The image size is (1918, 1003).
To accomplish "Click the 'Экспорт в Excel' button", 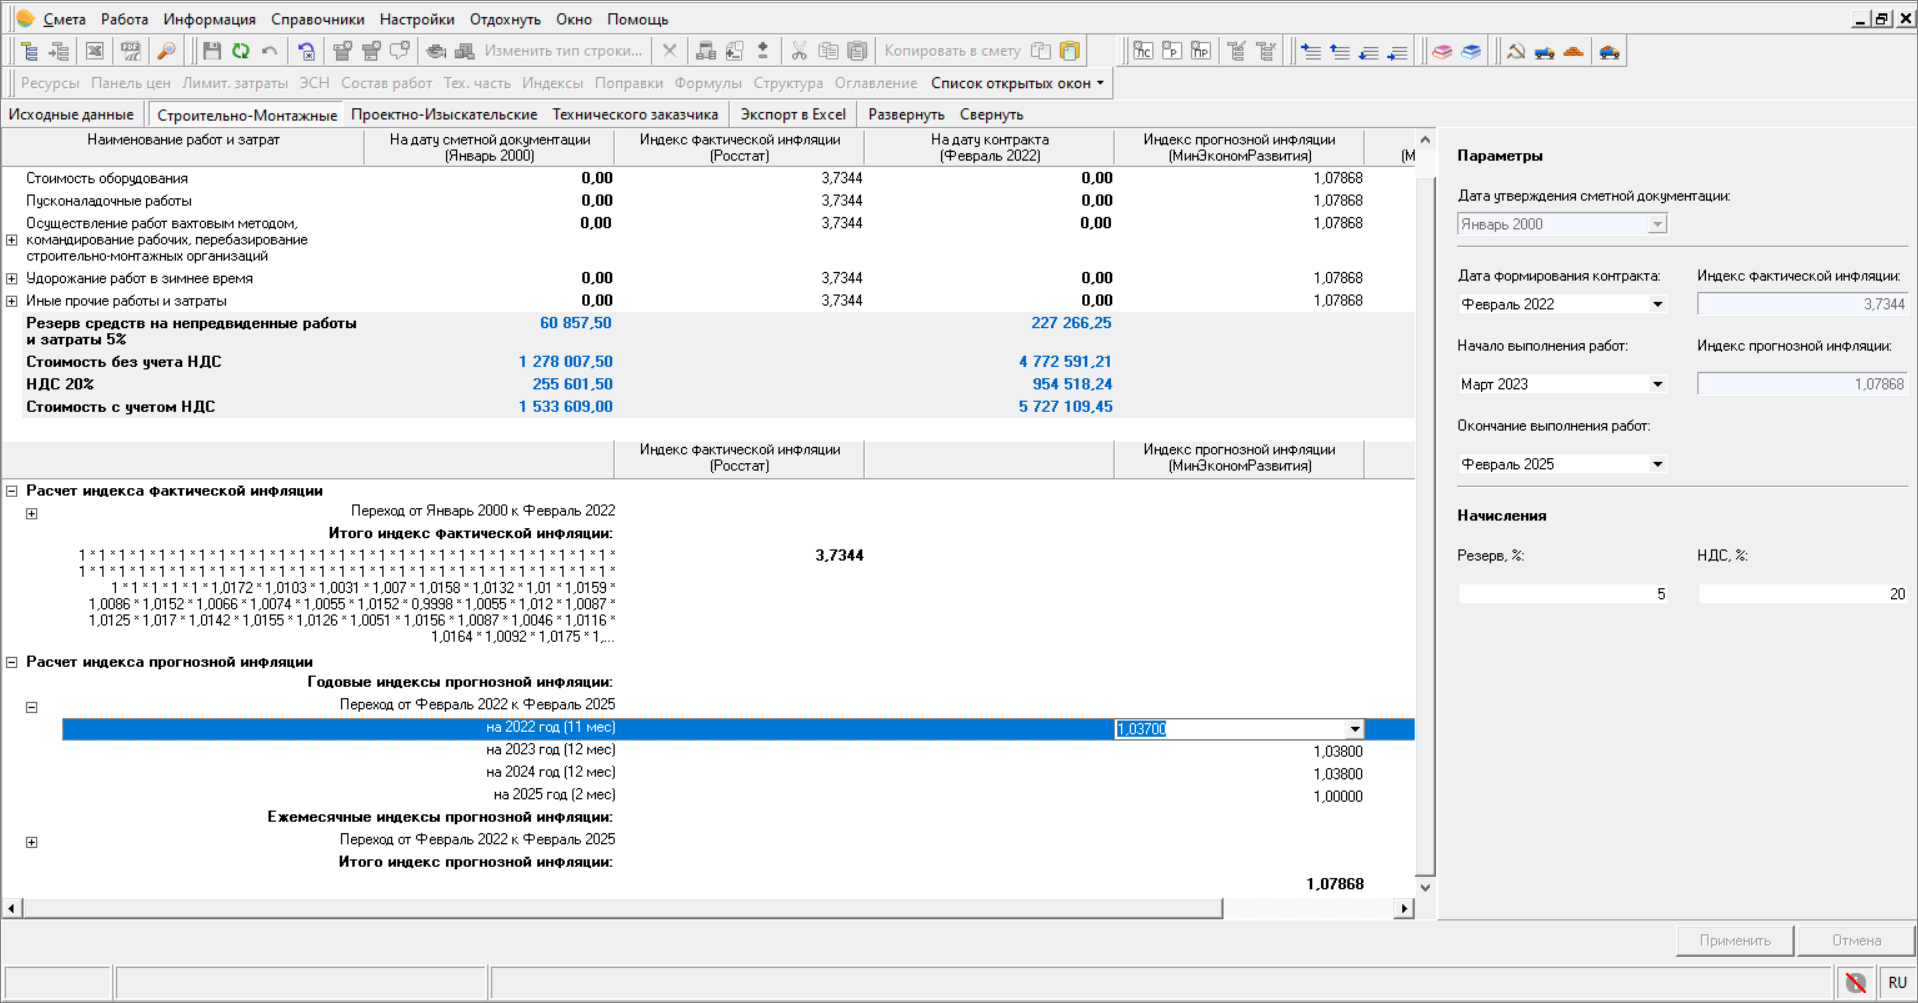I will click(x=792, y=115).
